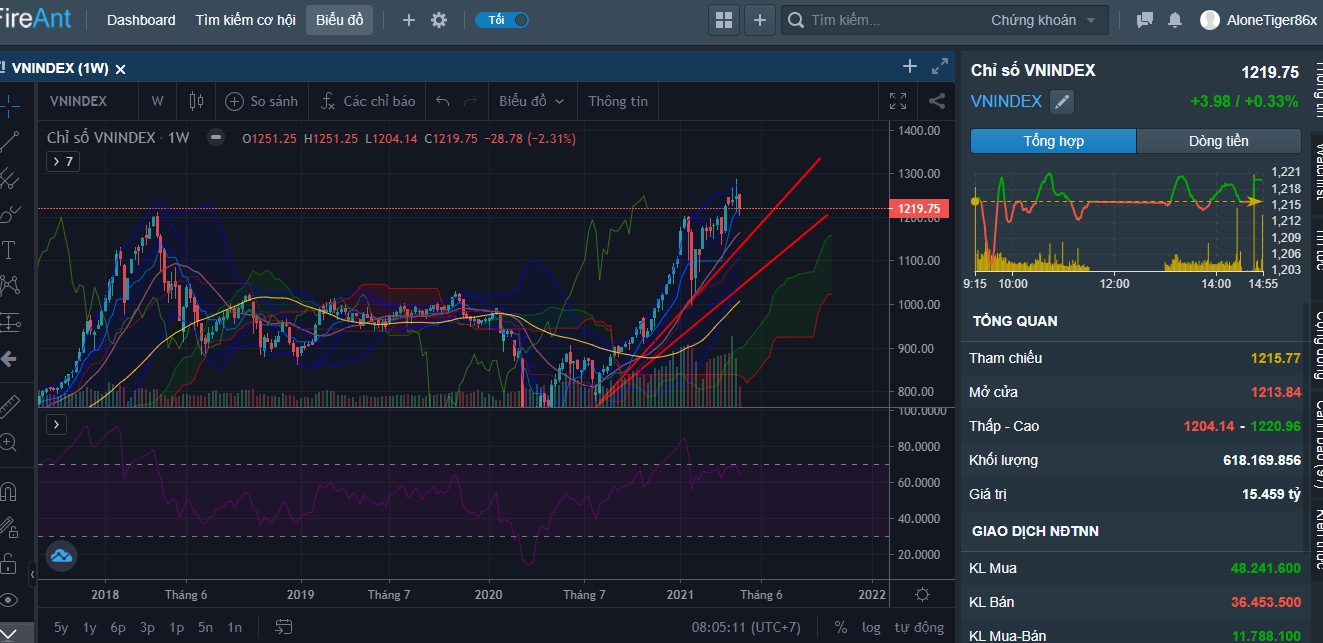The image size is (1323, 643).
Task: Click the share chart icon
Action: click(937, 101)
